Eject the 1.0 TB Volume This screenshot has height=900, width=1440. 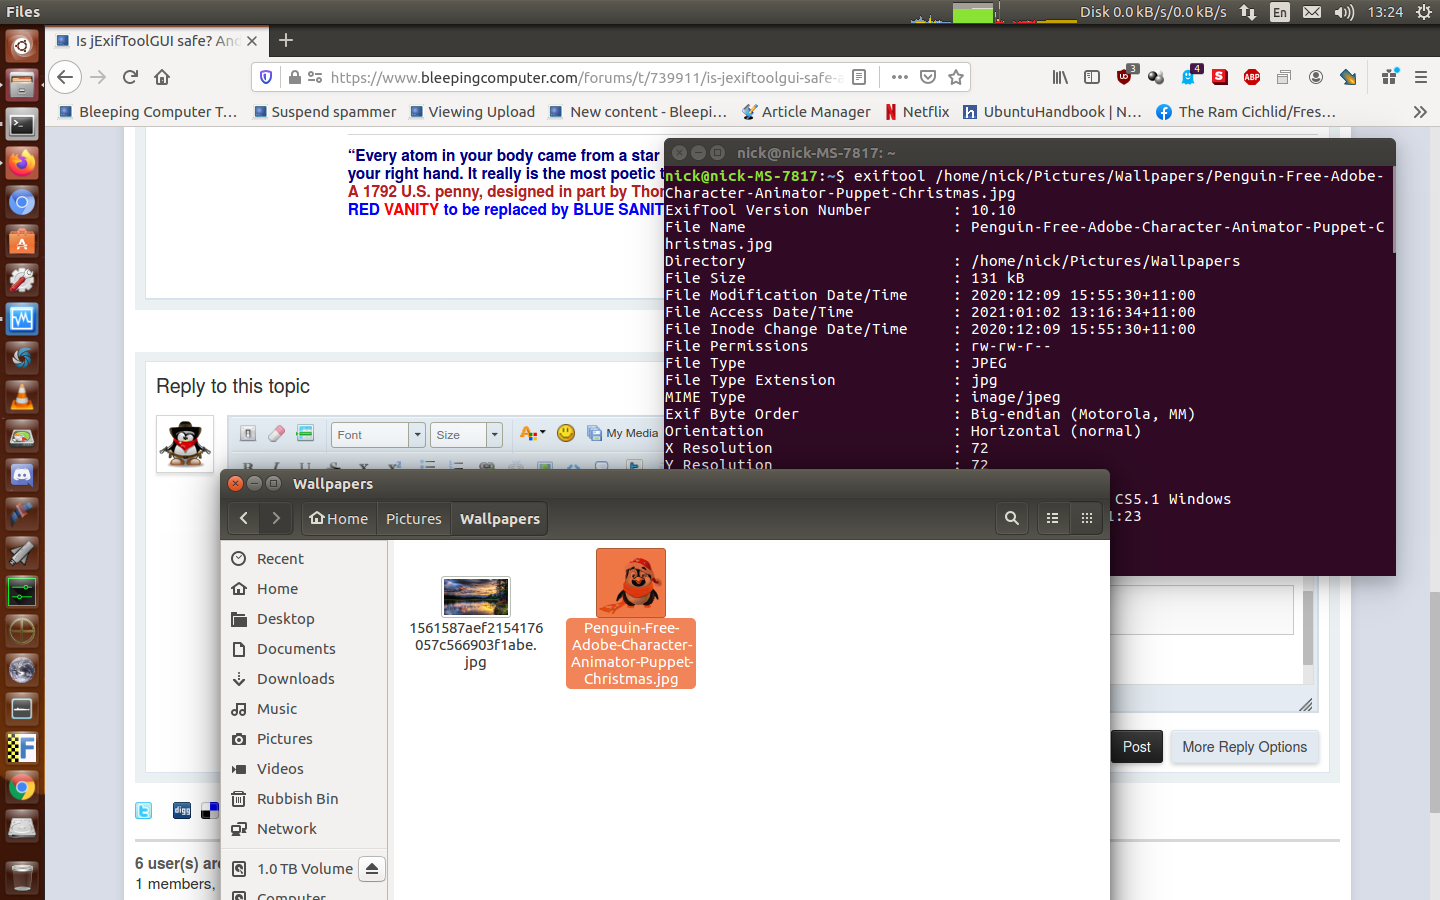click(x=371, y=869)
